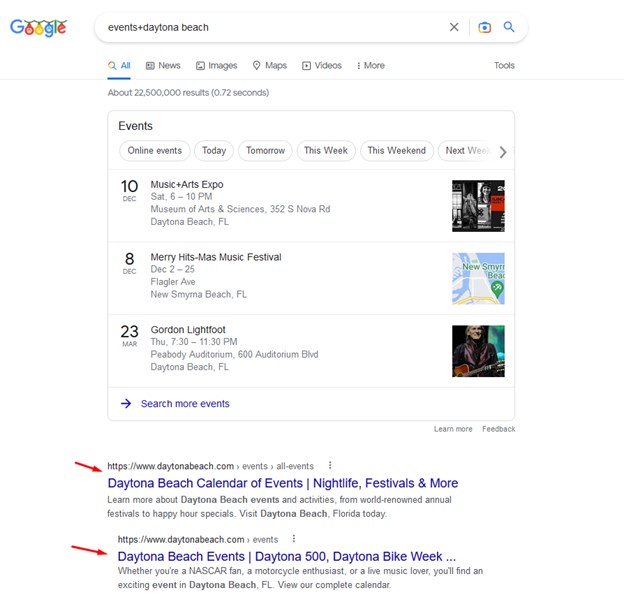The height and width of the screenshot is (595, 624).
Task: Filter events by Tomorrow chip
Action: tap(265, 151)
